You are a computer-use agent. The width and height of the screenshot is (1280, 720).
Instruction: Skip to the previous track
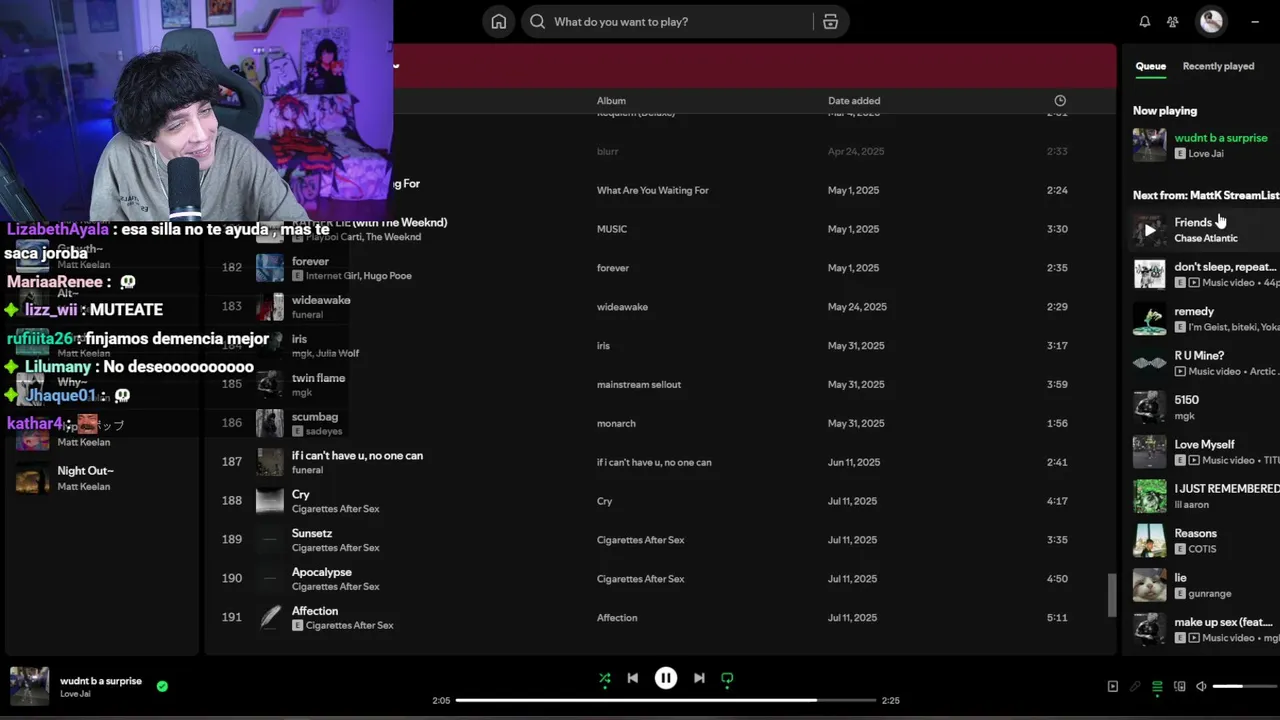click(x=632, y=678)
